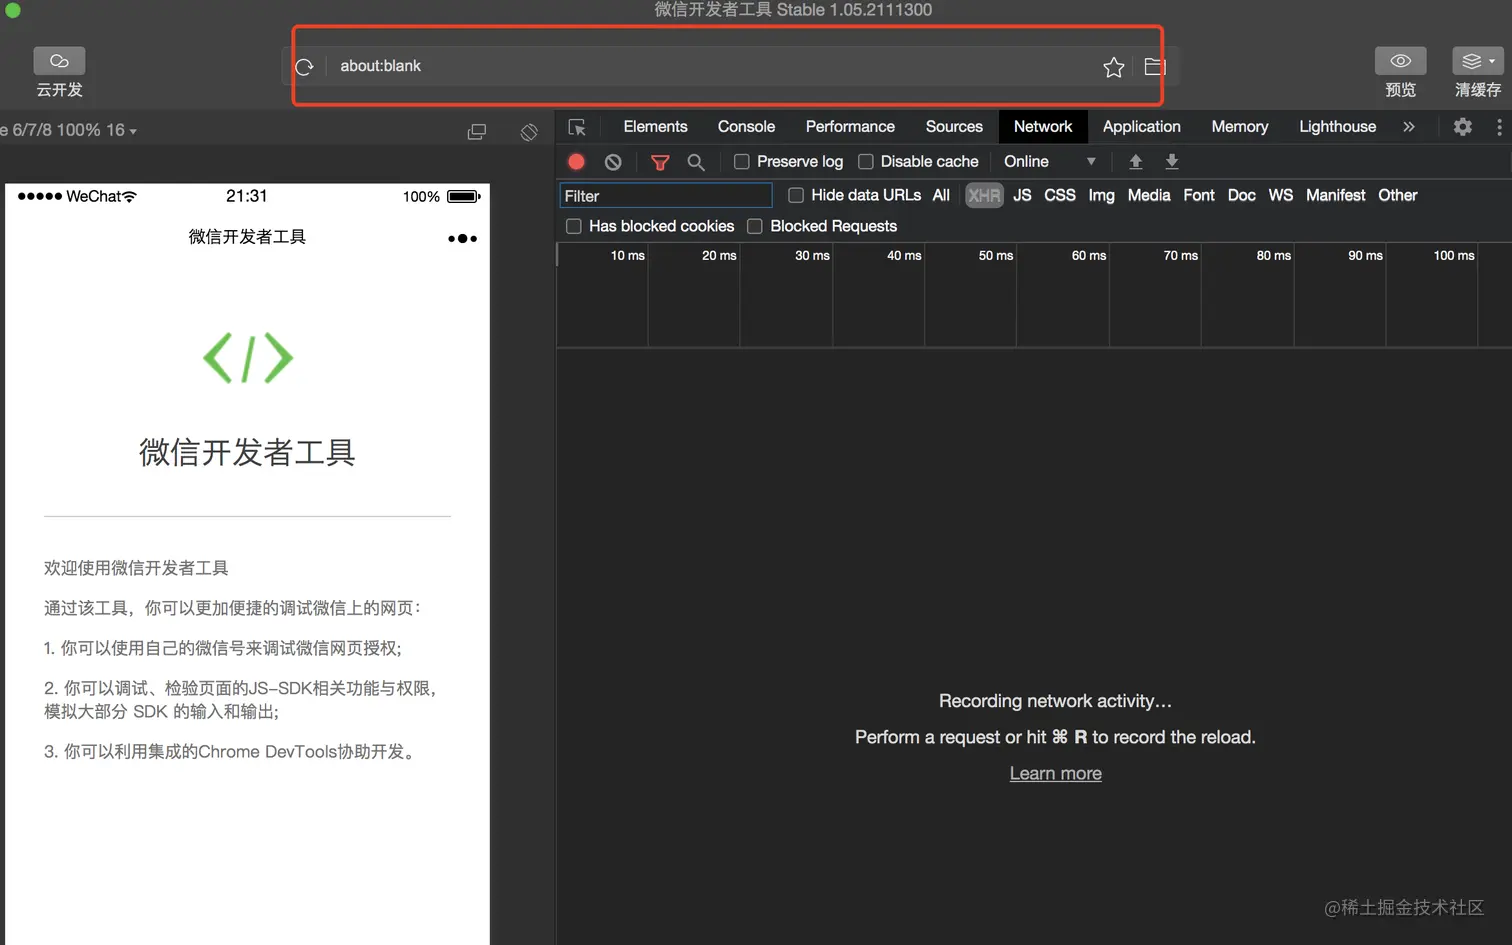Open the Application tab
Image resolution: width=1512 pixels, height=945 pixels.
(x=1141, y=127)
